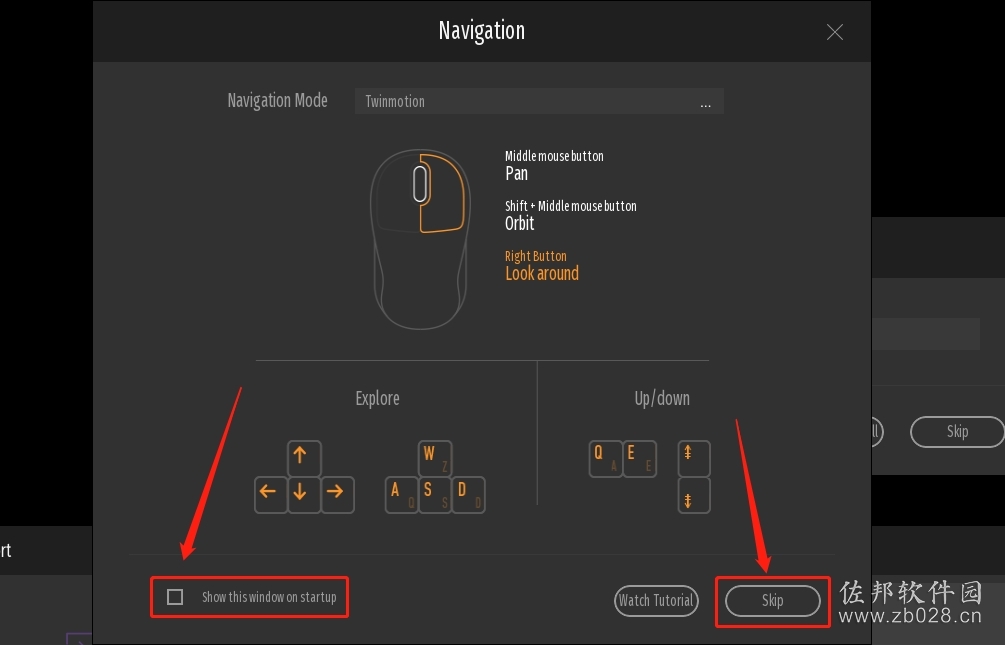Click the scroll-down mouse wheel key icon
Image resolution: width=1005 pixels, height=645 pixels.
[694, 495]
